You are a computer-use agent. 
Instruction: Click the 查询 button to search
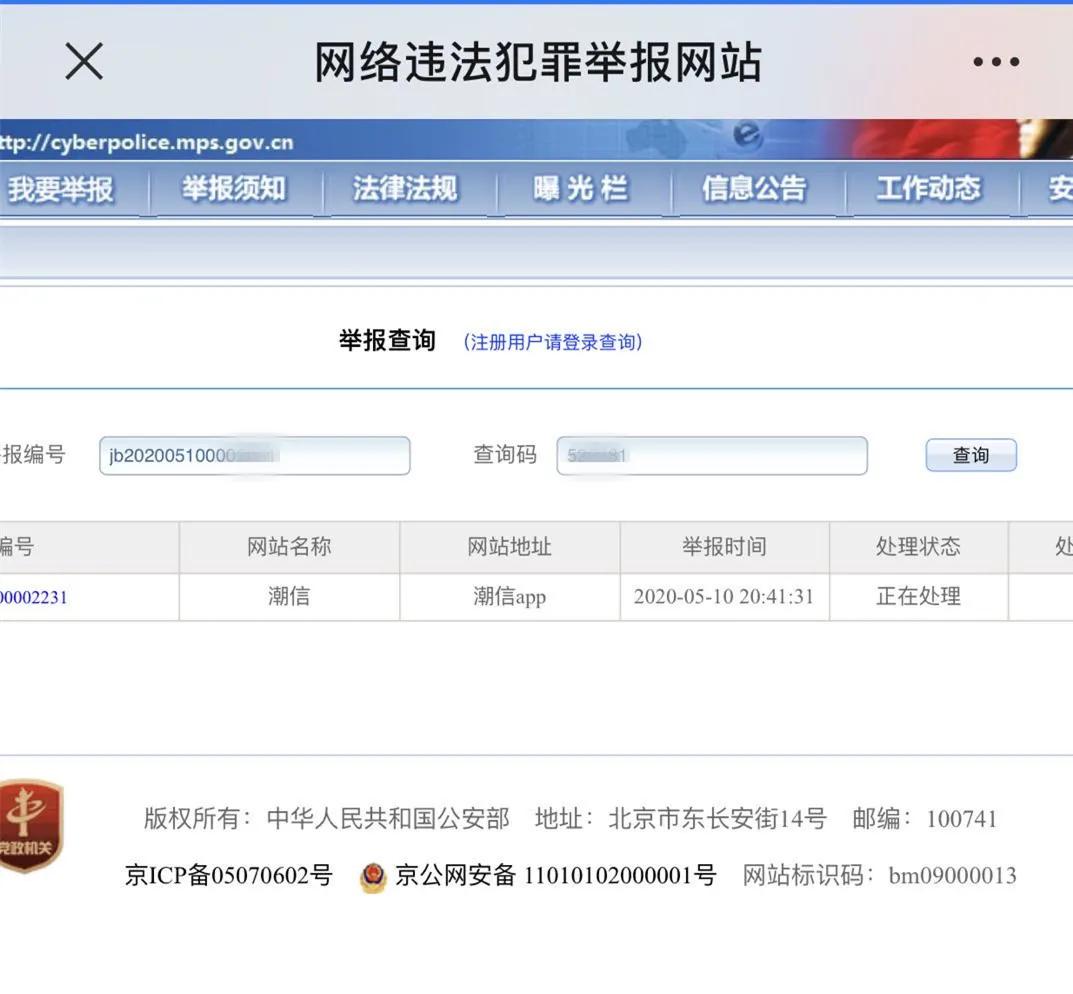pyautogui.click(x=969, y=455)
